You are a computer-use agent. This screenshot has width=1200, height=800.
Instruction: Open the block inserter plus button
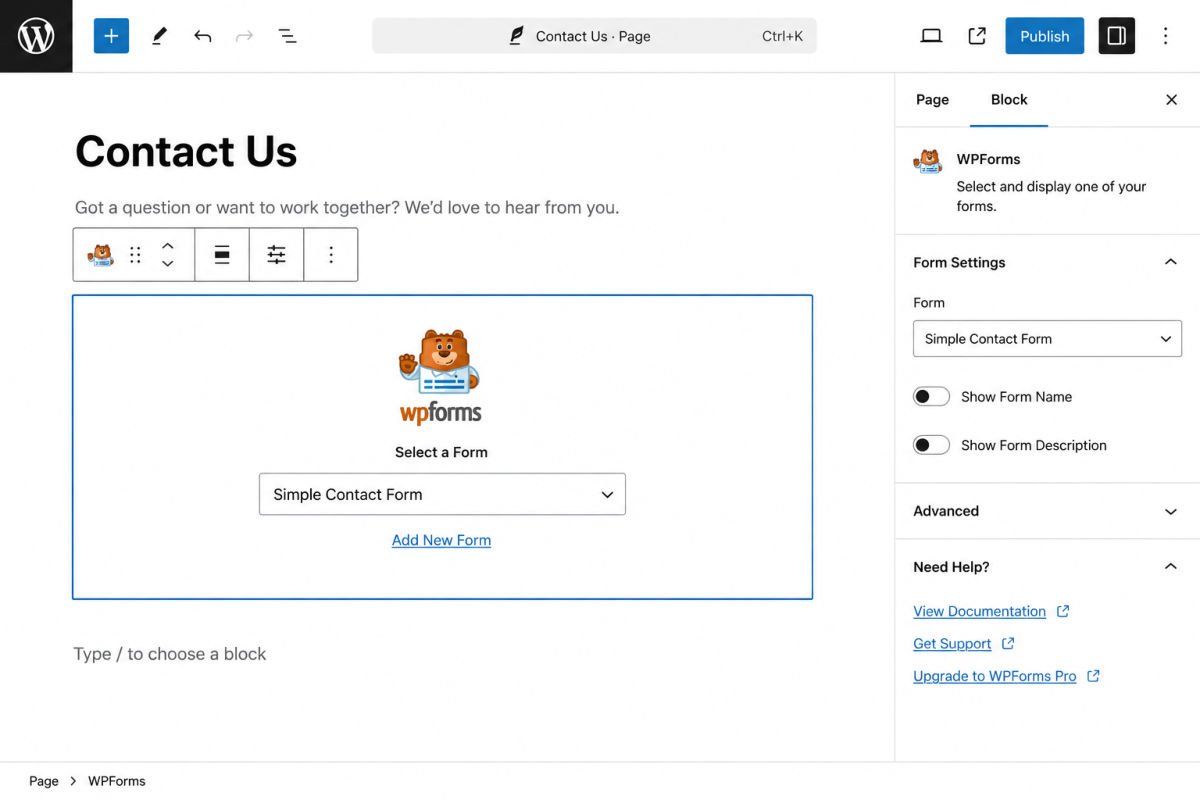[111, 36]
